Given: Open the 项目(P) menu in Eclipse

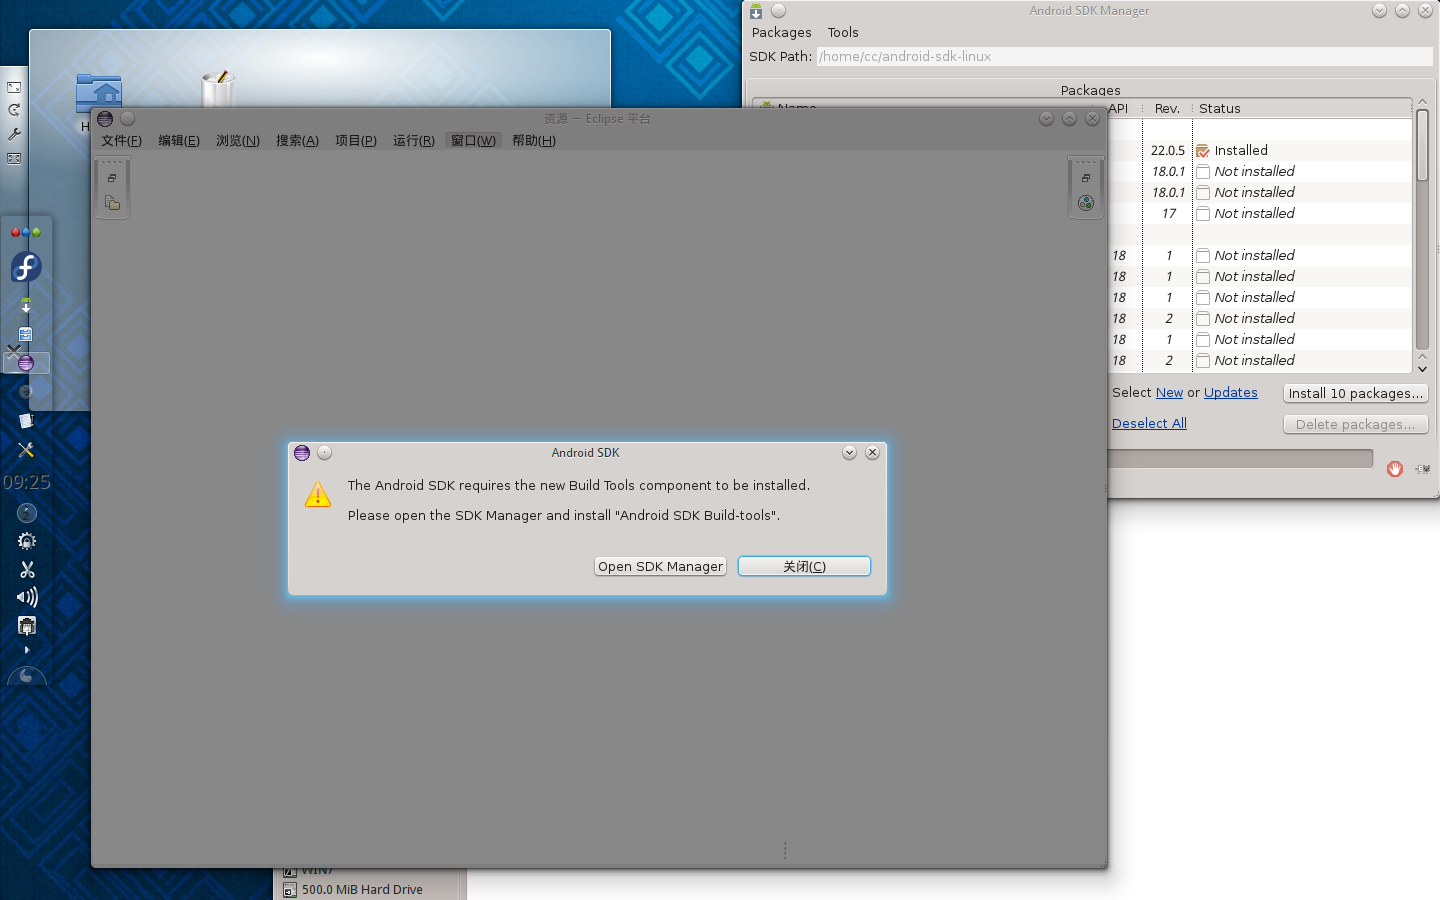Looking at the screenshot, I should click(x=356, y=140).
